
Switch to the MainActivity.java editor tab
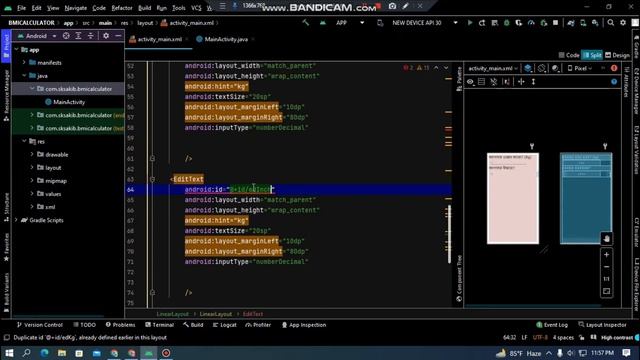pyautogui.click(x=225, y=39)
